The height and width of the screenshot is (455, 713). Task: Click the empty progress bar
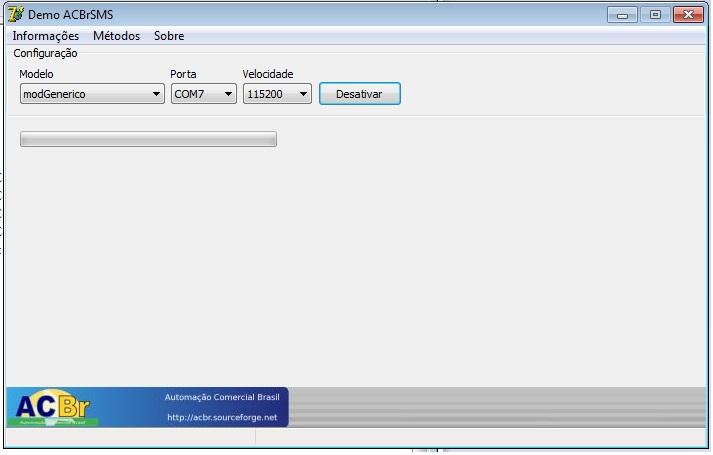click(x=148, y=139)
